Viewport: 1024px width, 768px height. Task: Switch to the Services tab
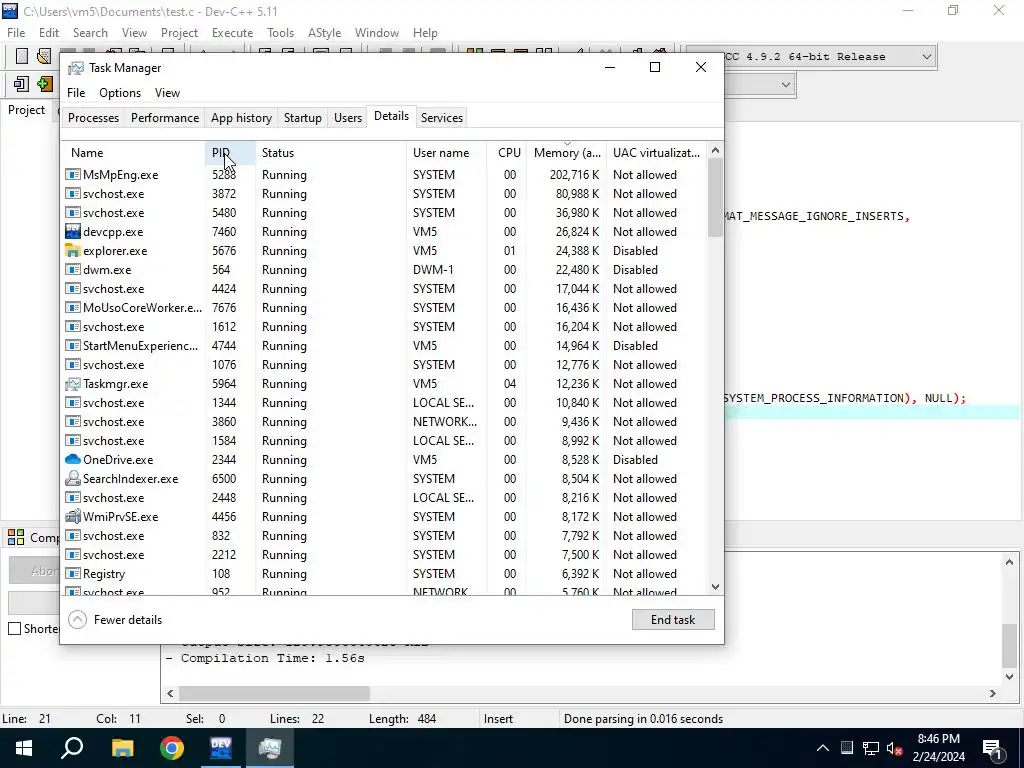point(441,118)
